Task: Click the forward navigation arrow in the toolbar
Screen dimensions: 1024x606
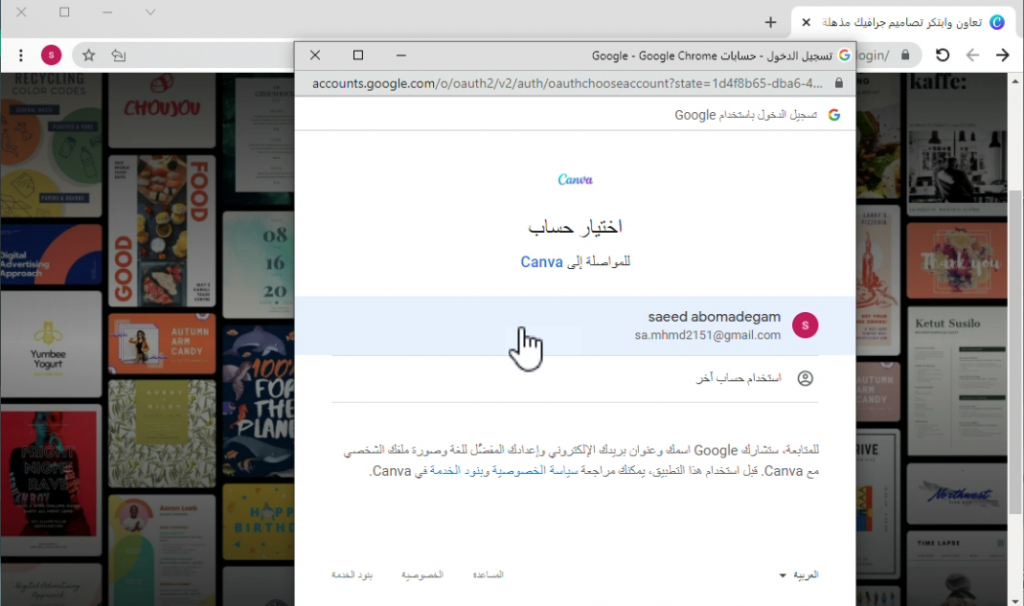Action: (x=1005, y=55)
